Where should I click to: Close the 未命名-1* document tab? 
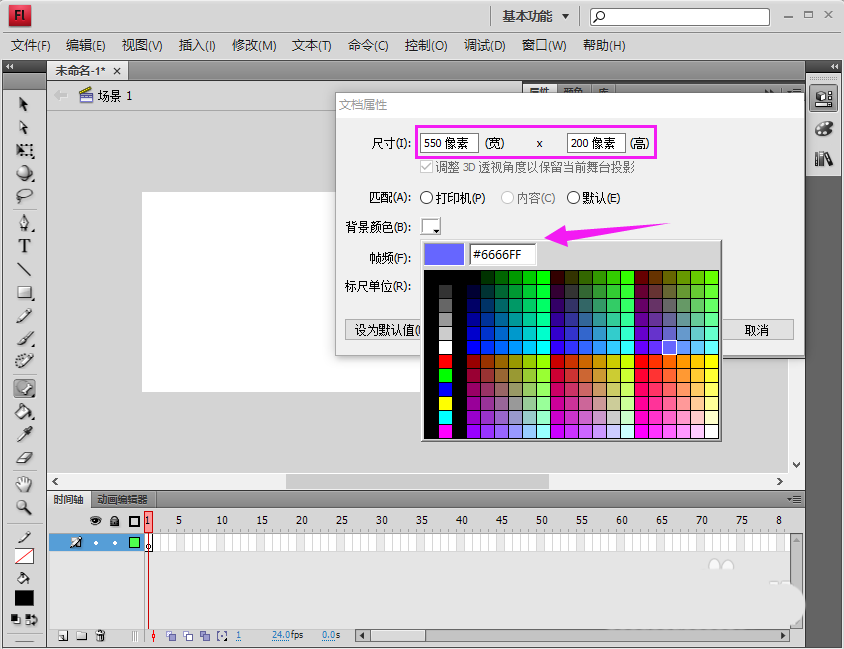[117, 71]
